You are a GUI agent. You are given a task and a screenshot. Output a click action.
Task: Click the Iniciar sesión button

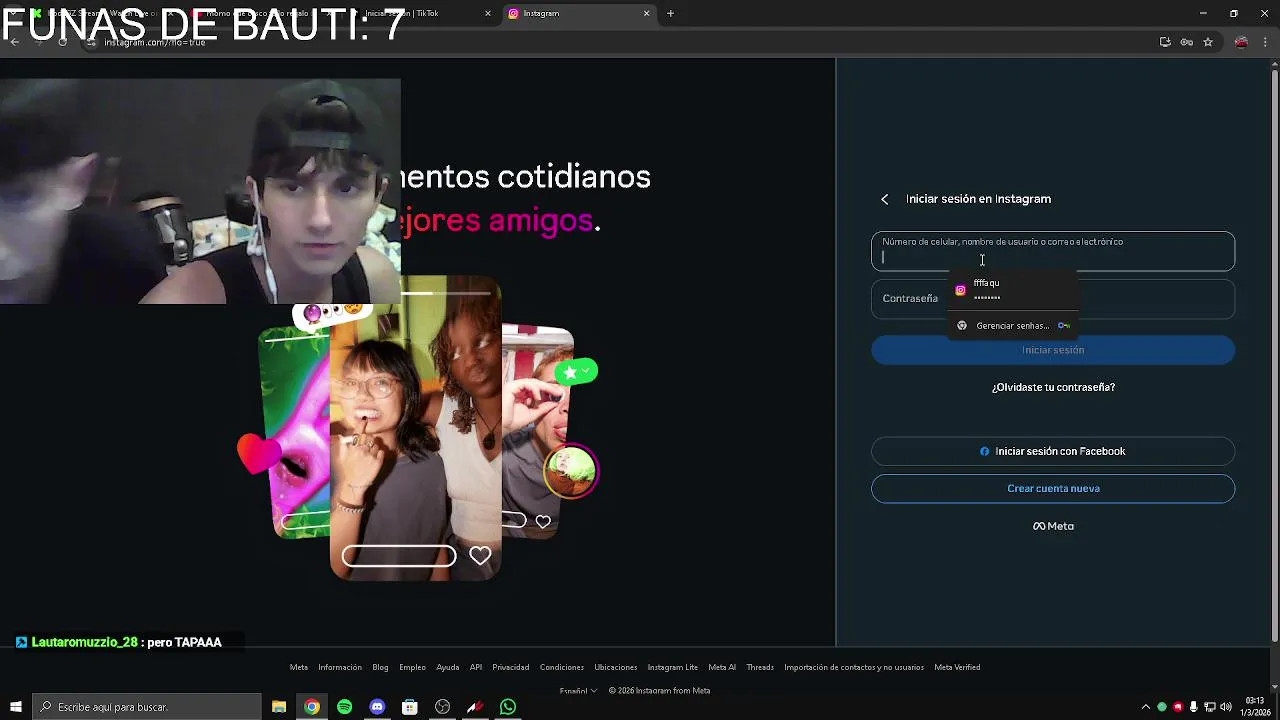pos(1053,350)
